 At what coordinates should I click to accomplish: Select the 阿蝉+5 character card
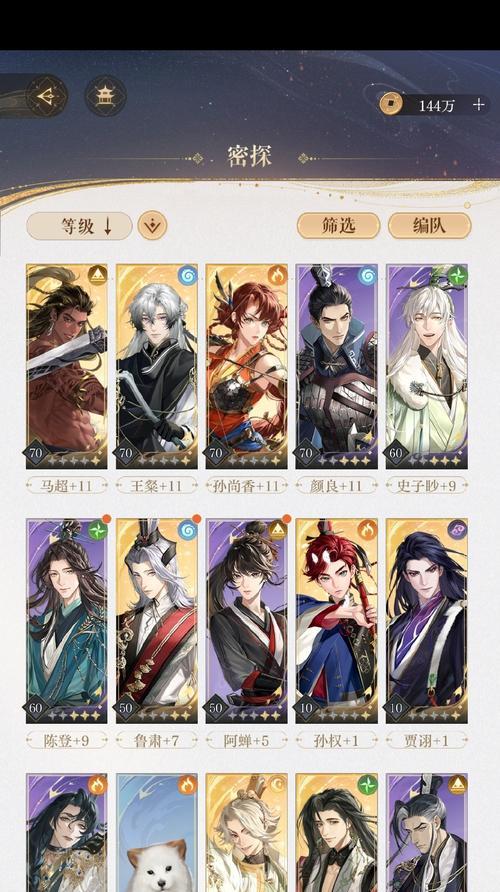pyautogui.click(x=247, y=621)
